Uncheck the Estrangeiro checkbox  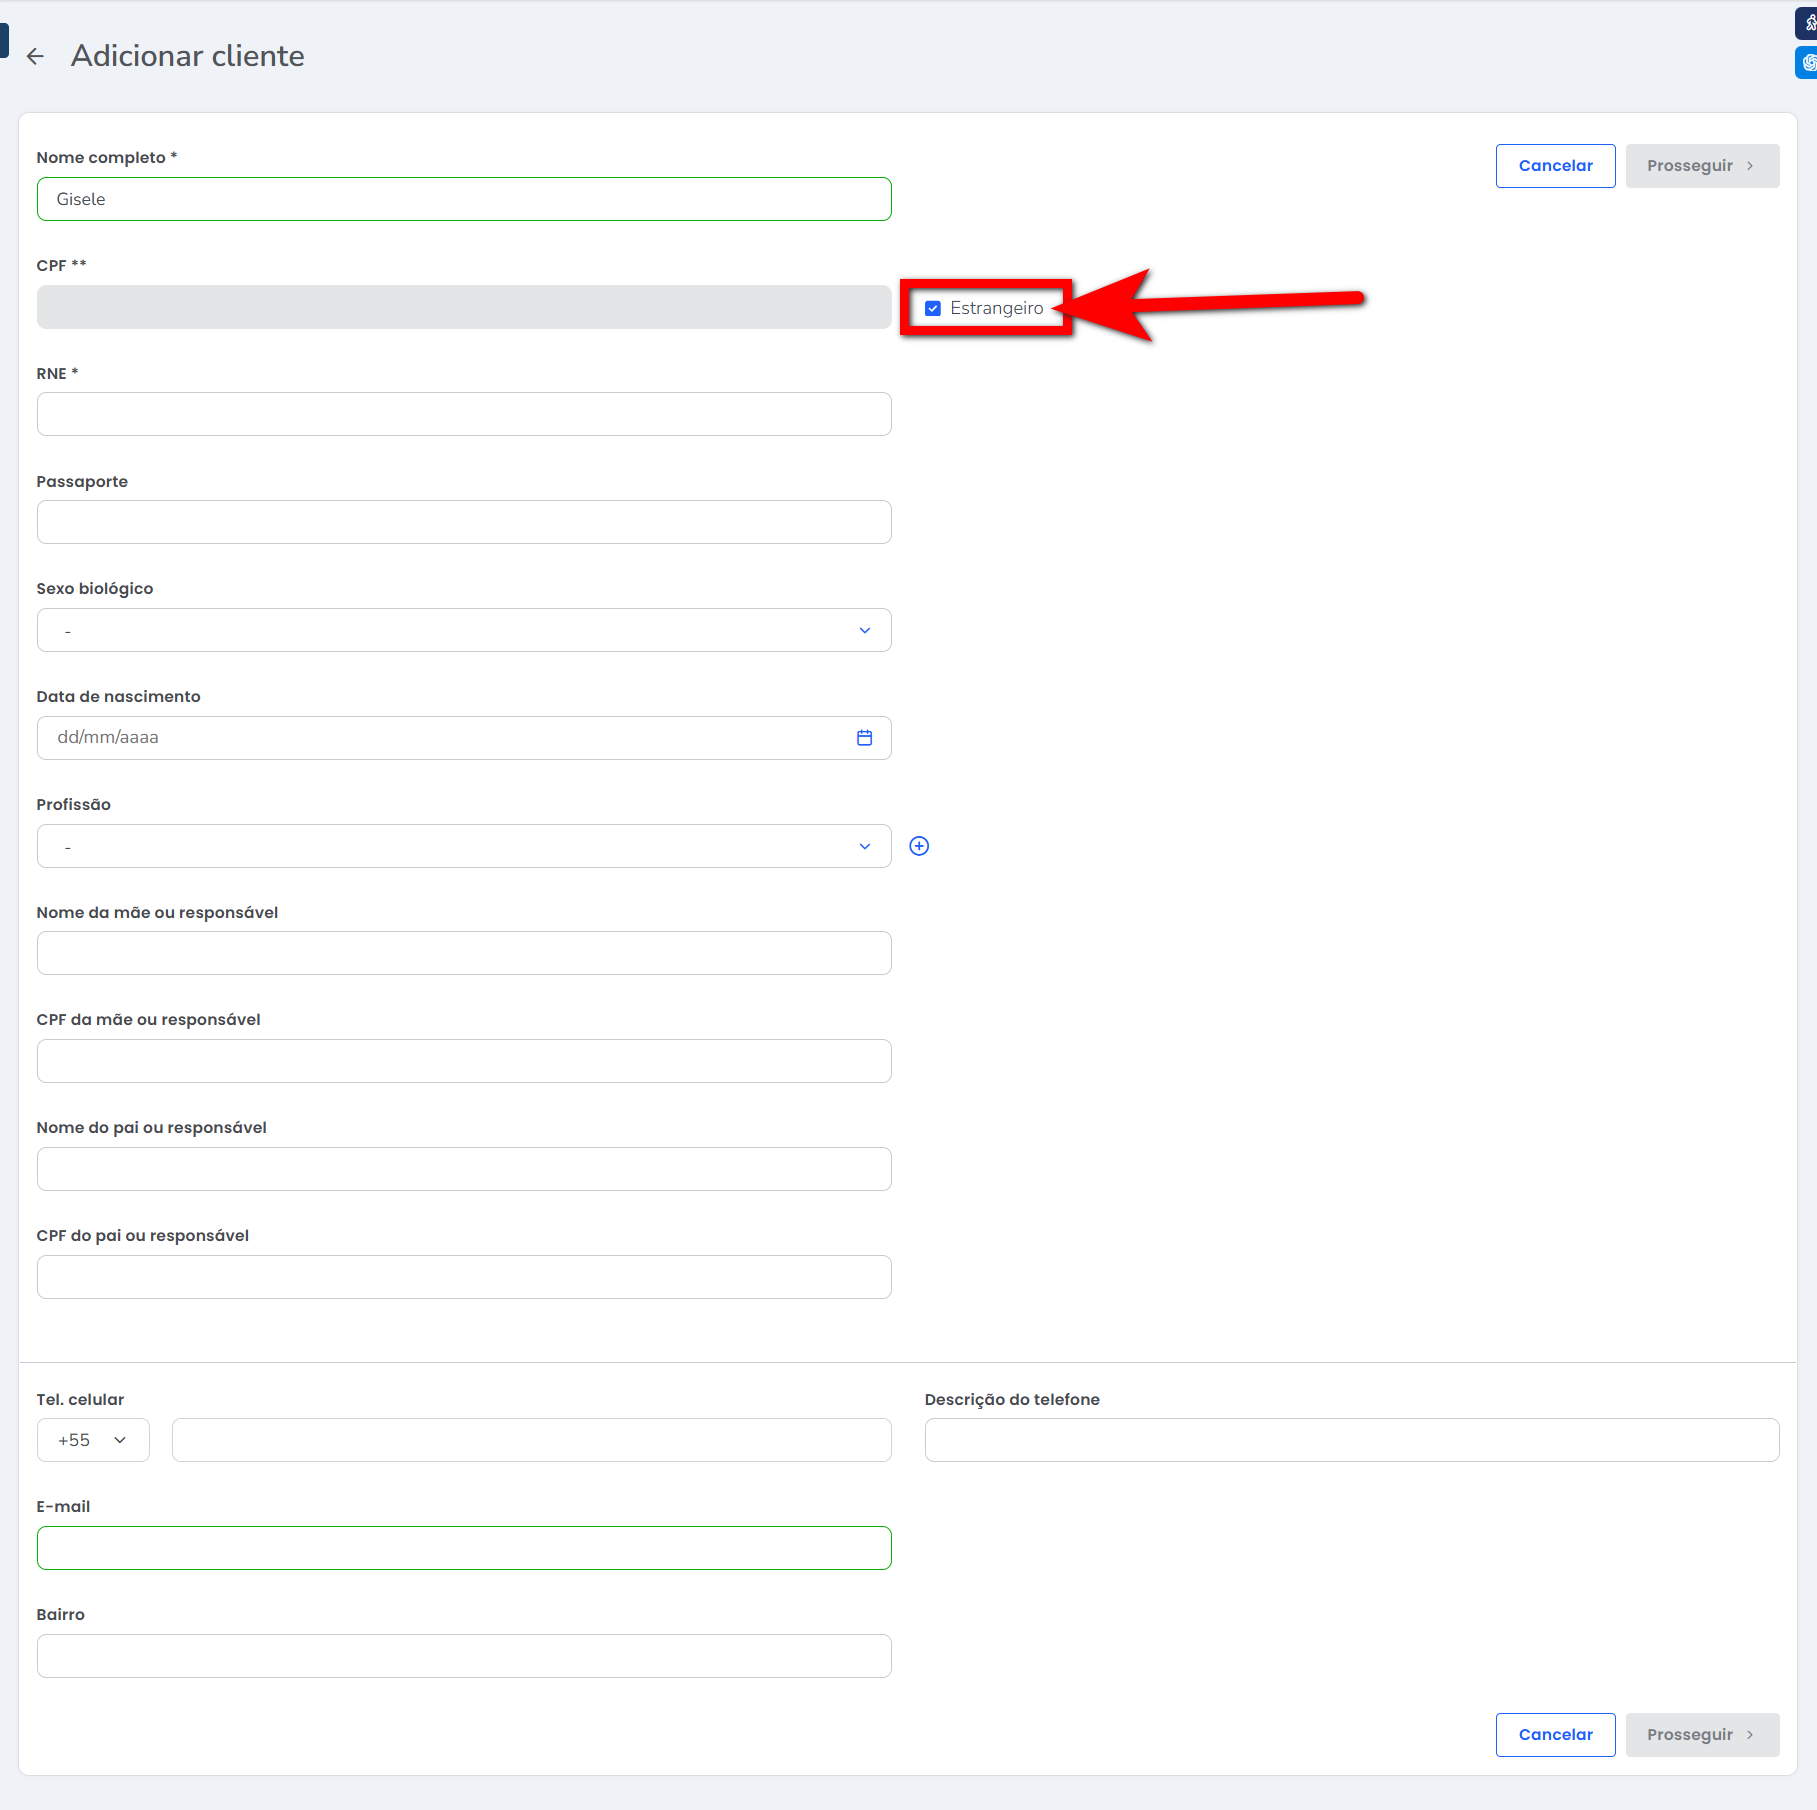tap(933, 308)
